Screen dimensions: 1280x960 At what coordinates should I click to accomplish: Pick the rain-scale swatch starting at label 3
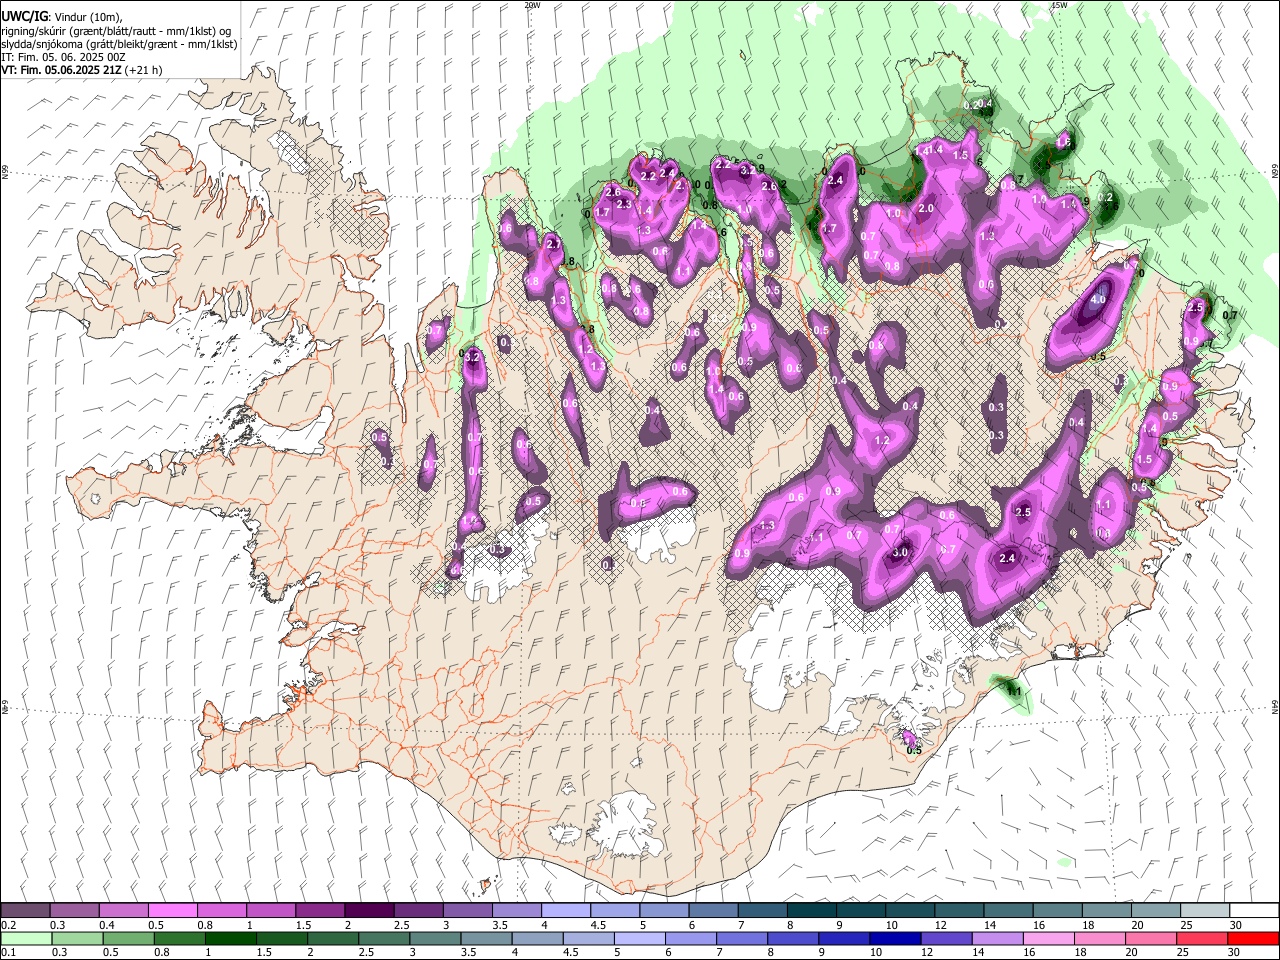[x=435, y=938]
